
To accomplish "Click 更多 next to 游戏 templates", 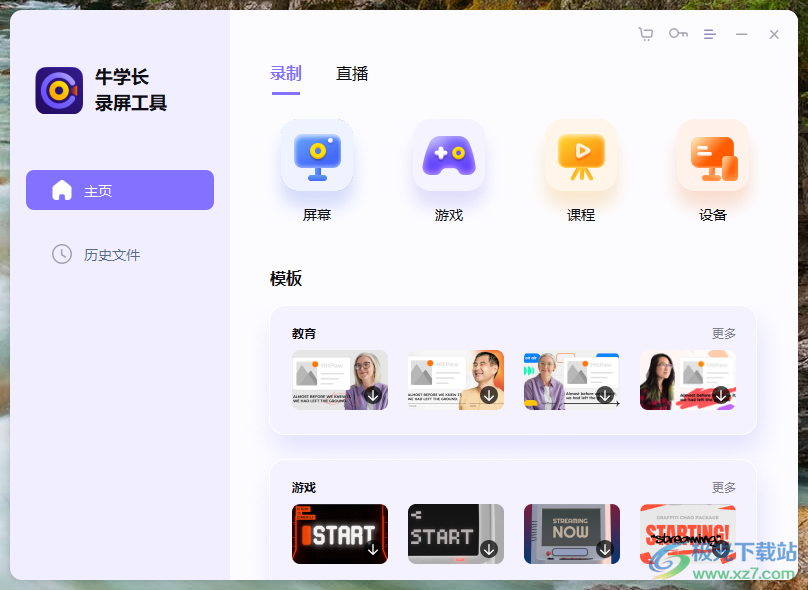I will [x=723, y=487].
